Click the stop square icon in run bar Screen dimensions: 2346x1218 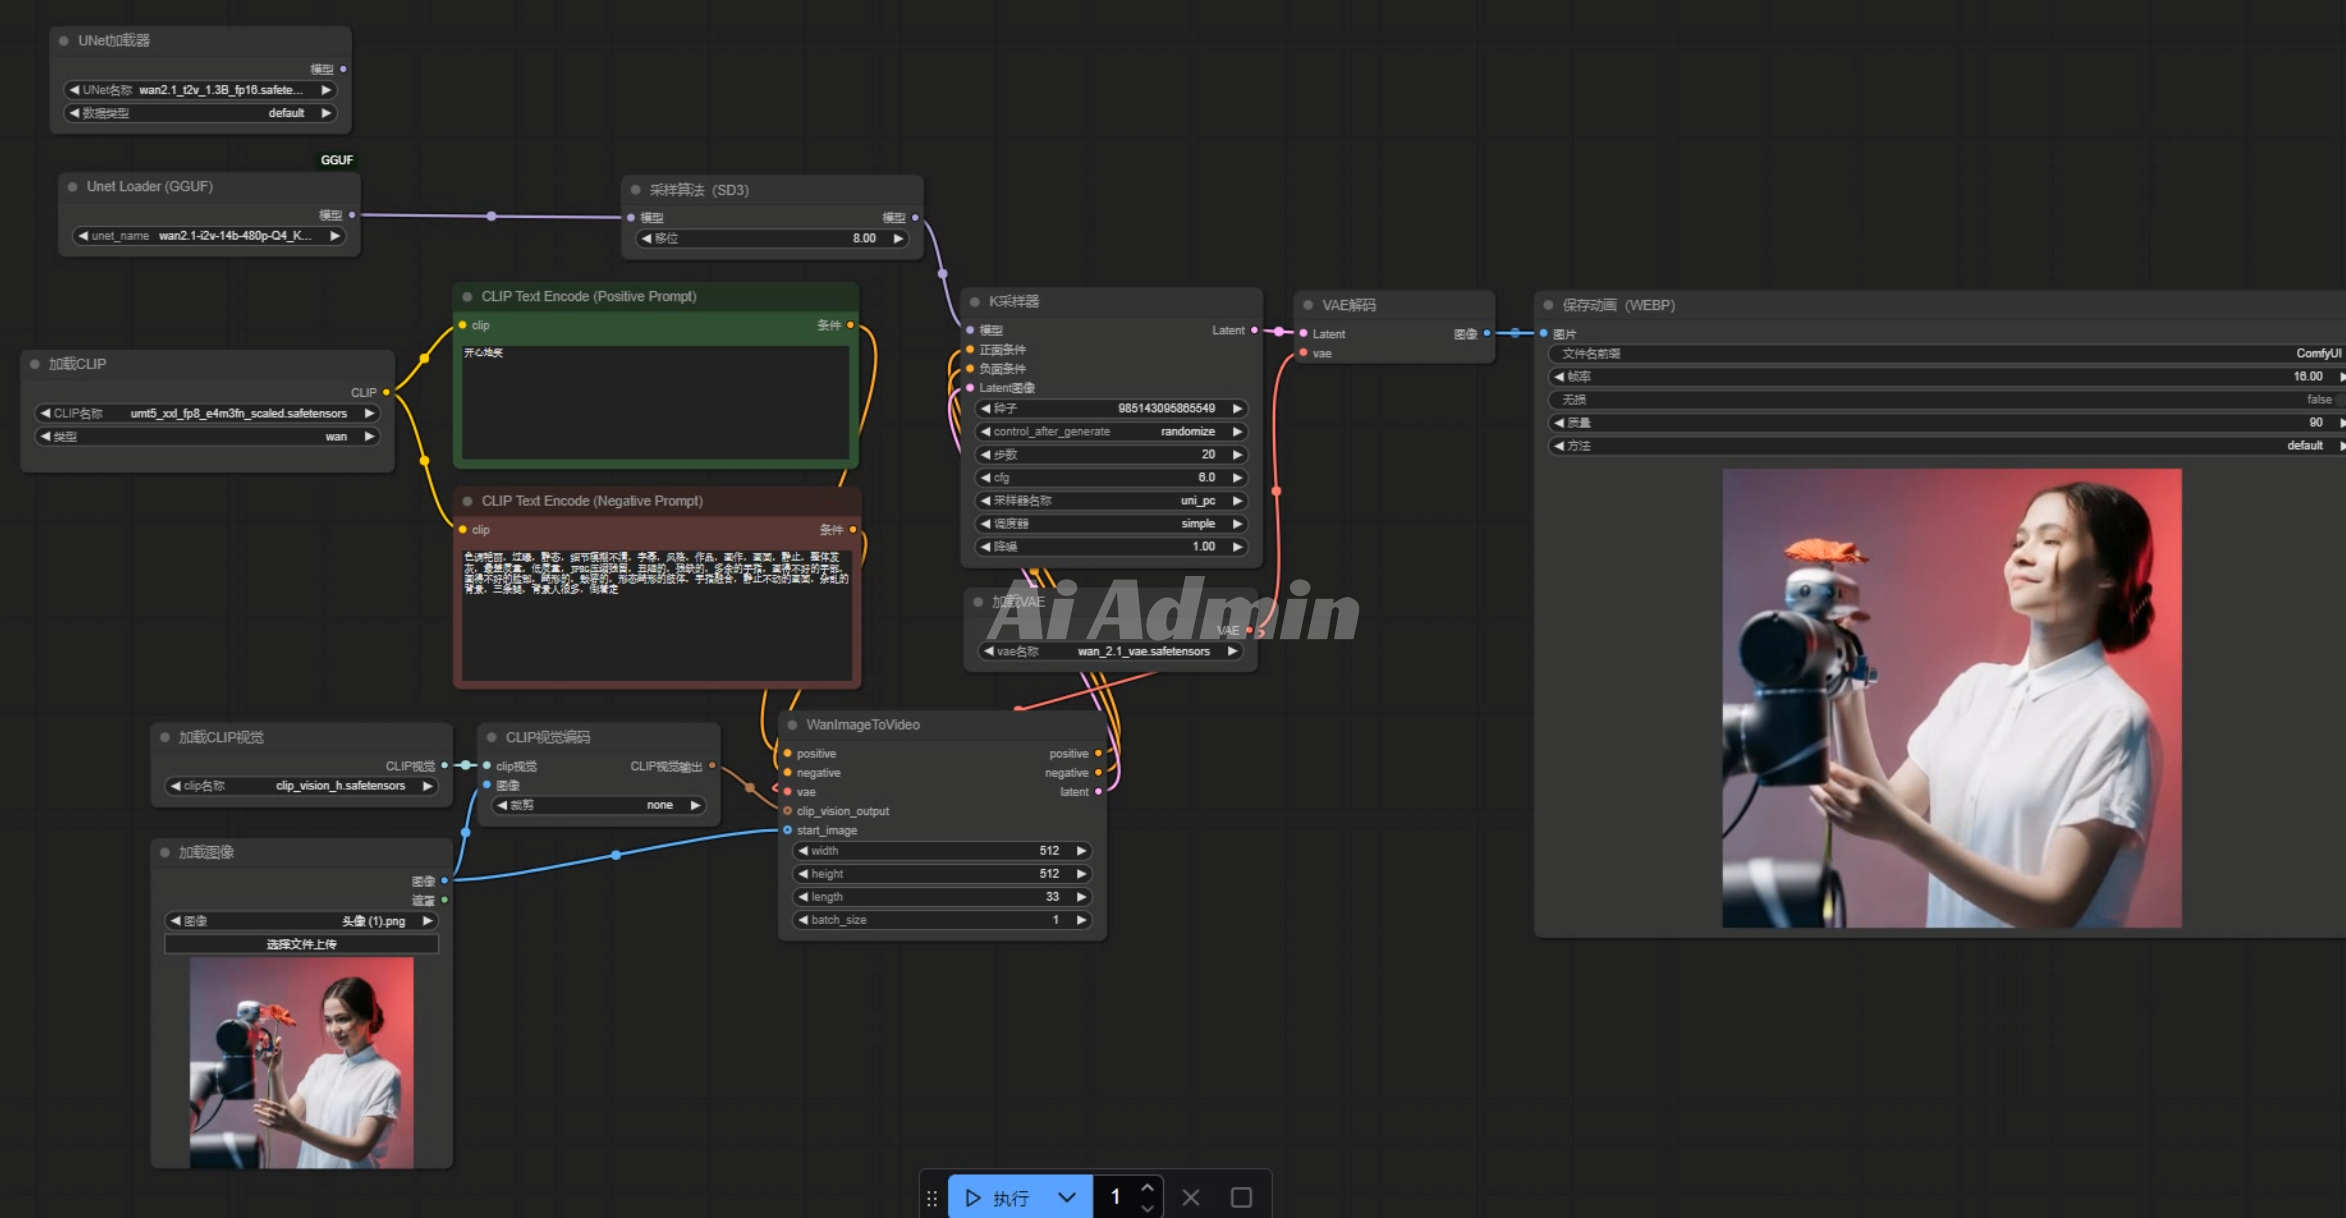1241,1197
